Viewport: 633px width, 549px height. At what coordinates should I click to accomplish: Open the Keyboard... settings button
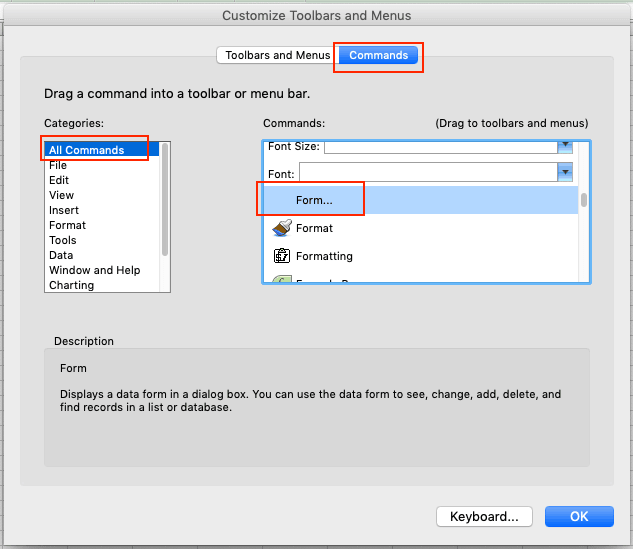(x=484, y=517)
